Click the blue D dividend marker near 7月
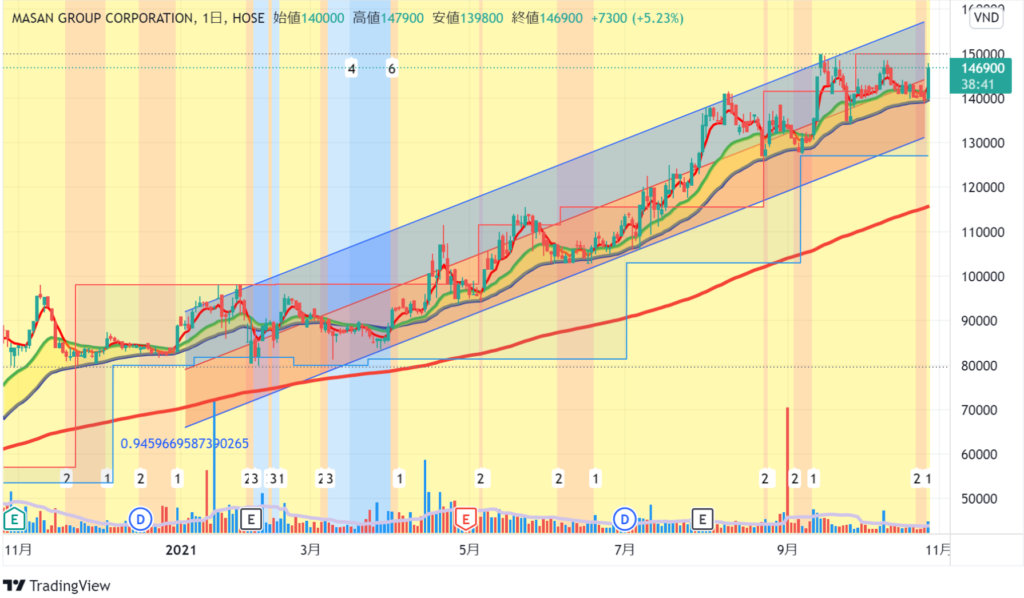 tap(625, 520)
